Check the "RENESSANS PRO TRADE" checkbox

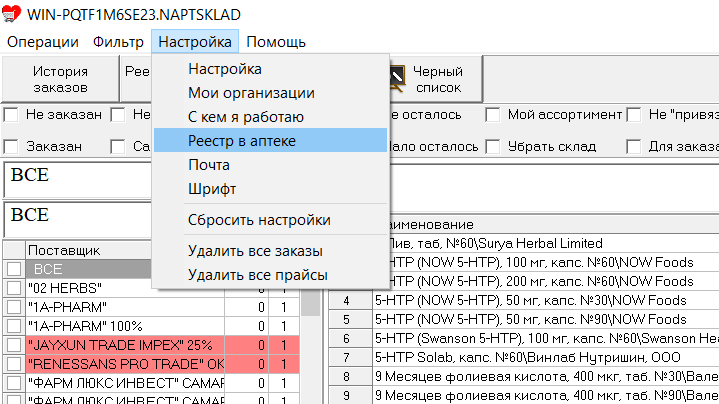14,364
